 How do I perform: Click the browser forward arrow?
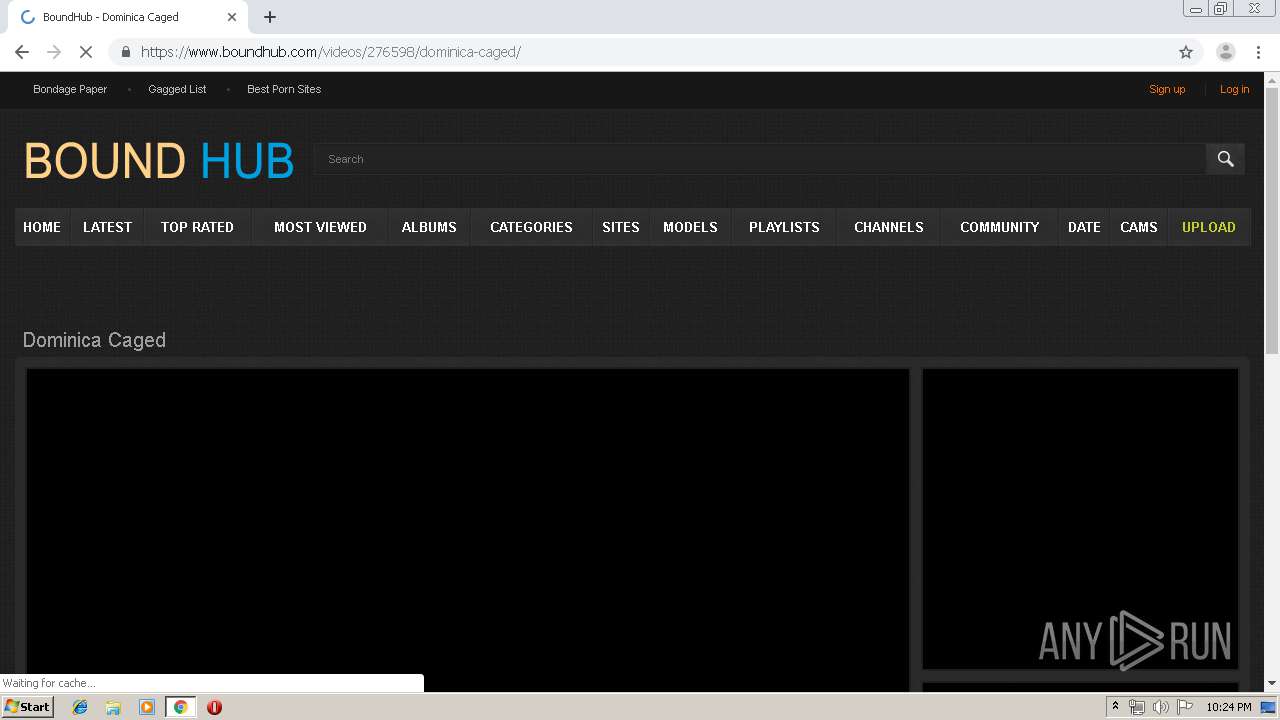click(x=54, y=52)
